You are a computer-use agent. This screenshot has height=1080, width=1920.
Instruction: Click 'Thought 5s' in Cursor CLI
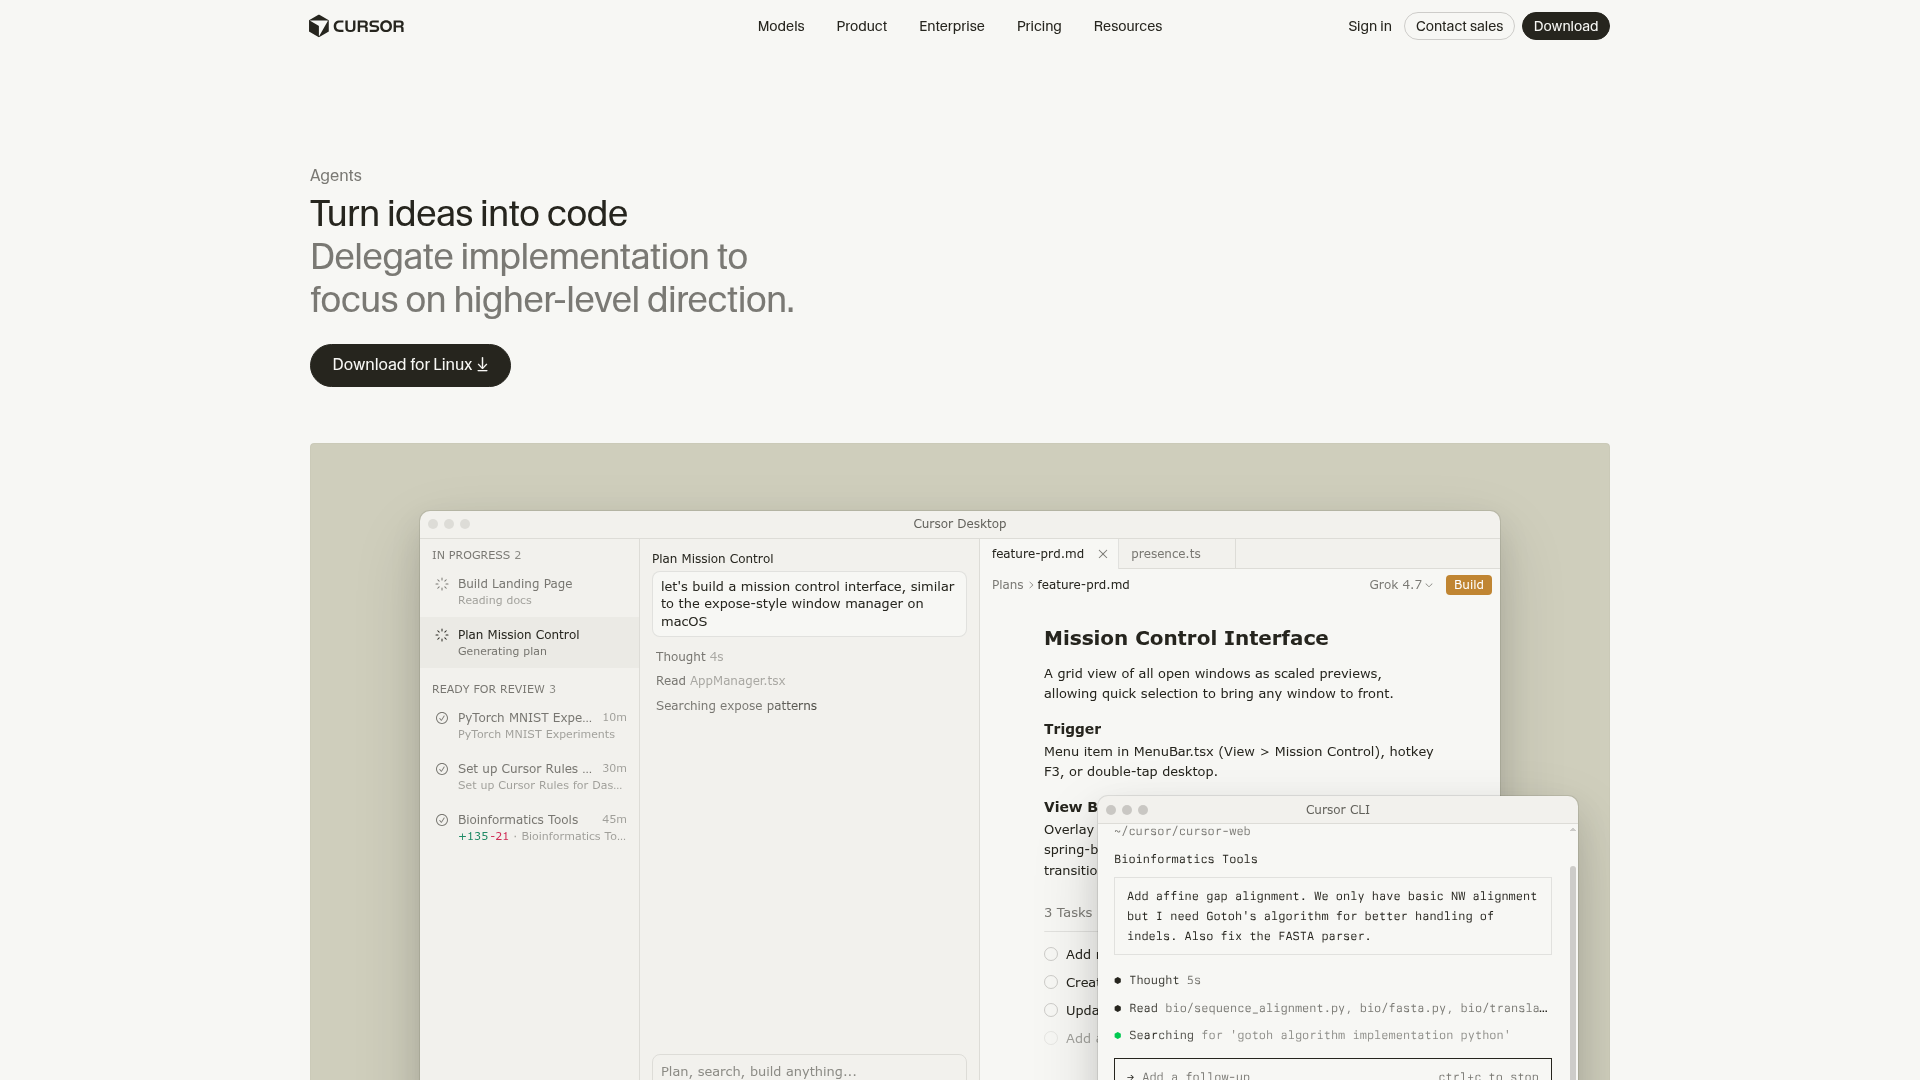pos(1165,980)
